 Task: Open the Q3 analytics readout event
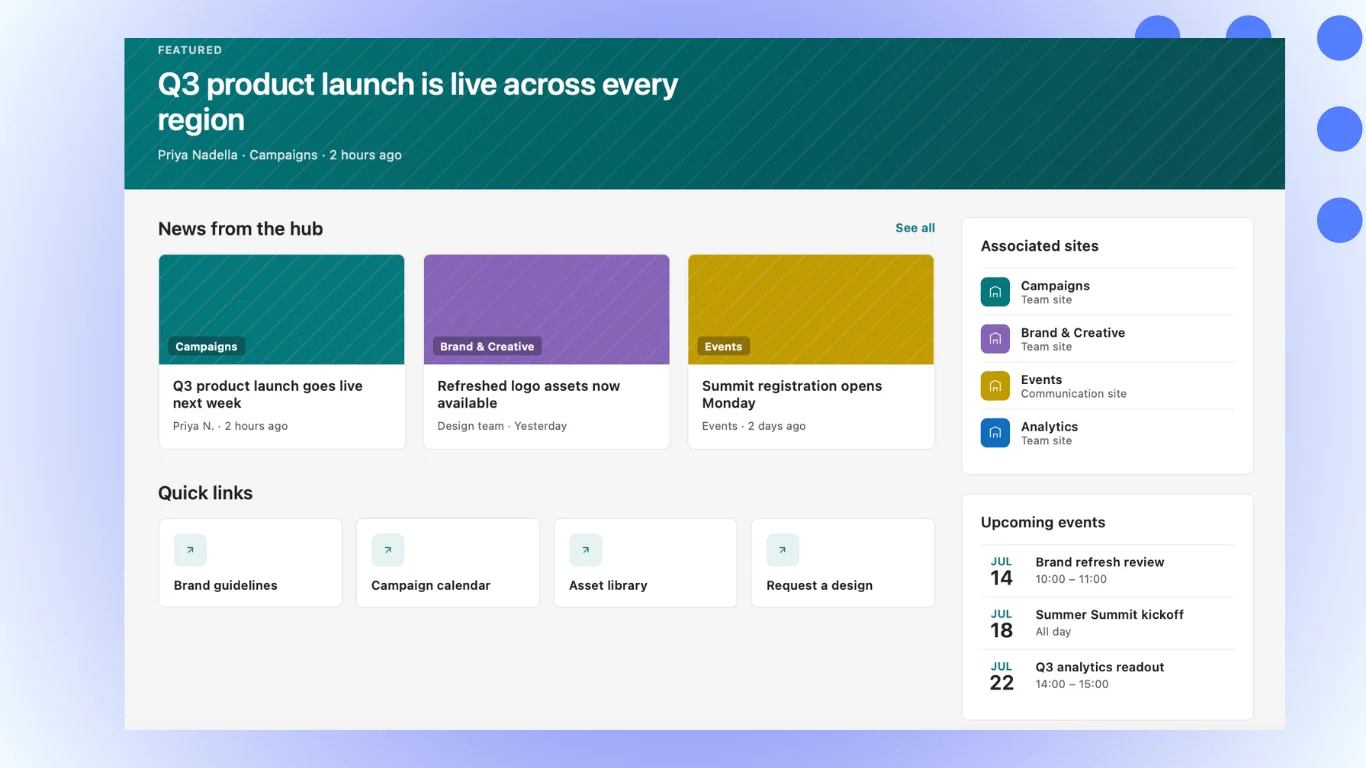pyautogui.click(x=1108, y=675)
